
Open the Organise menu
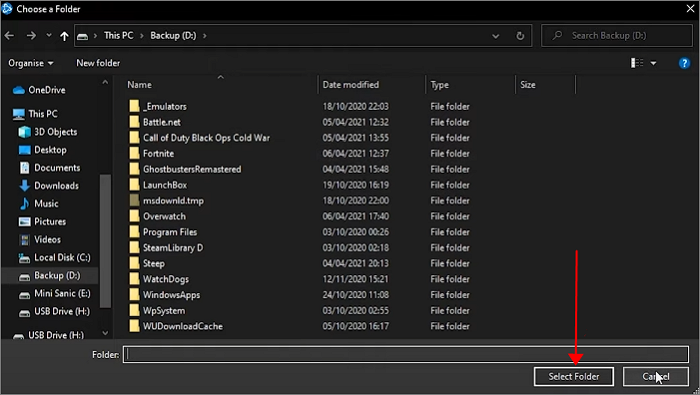point(31,63)
